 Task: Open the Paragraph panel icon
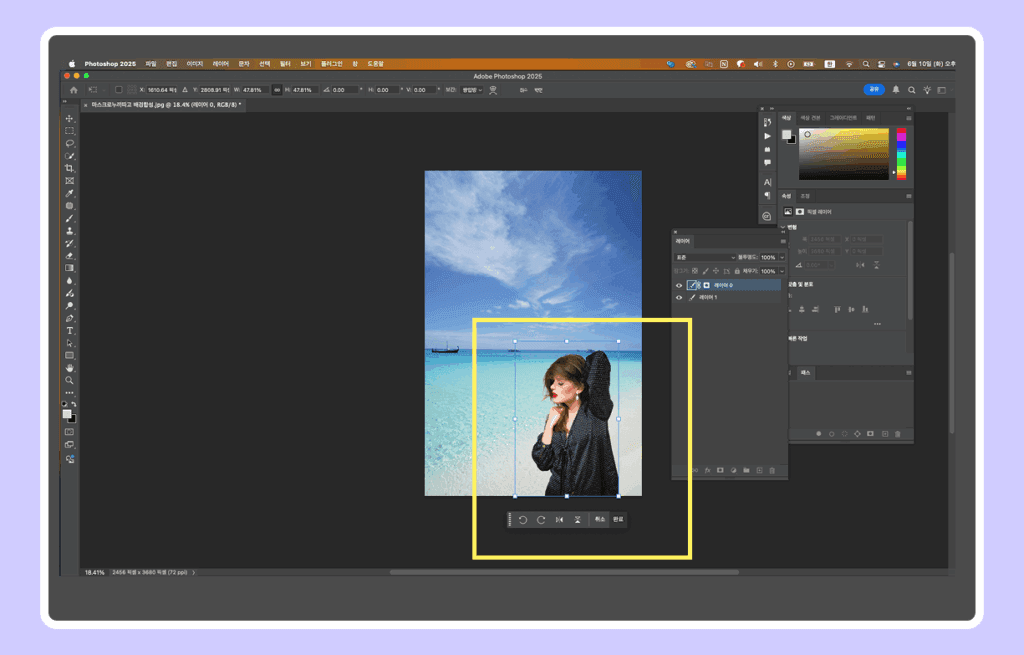coord(767,195)
